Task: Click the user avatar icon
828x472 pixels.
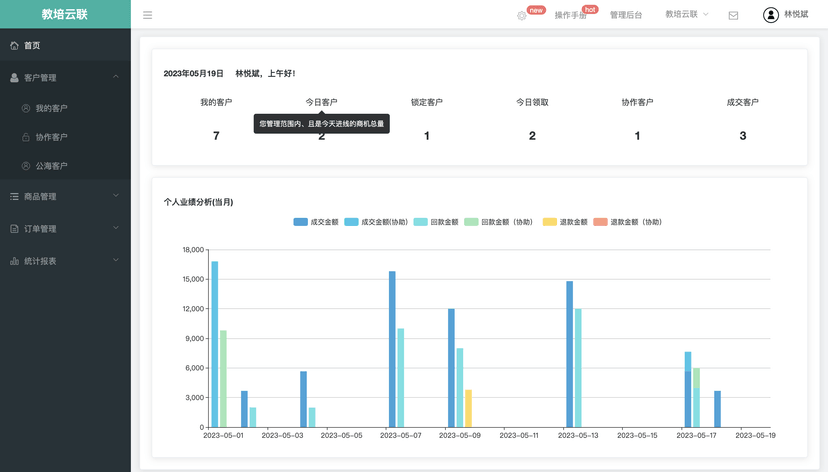Action: point(770,15)
